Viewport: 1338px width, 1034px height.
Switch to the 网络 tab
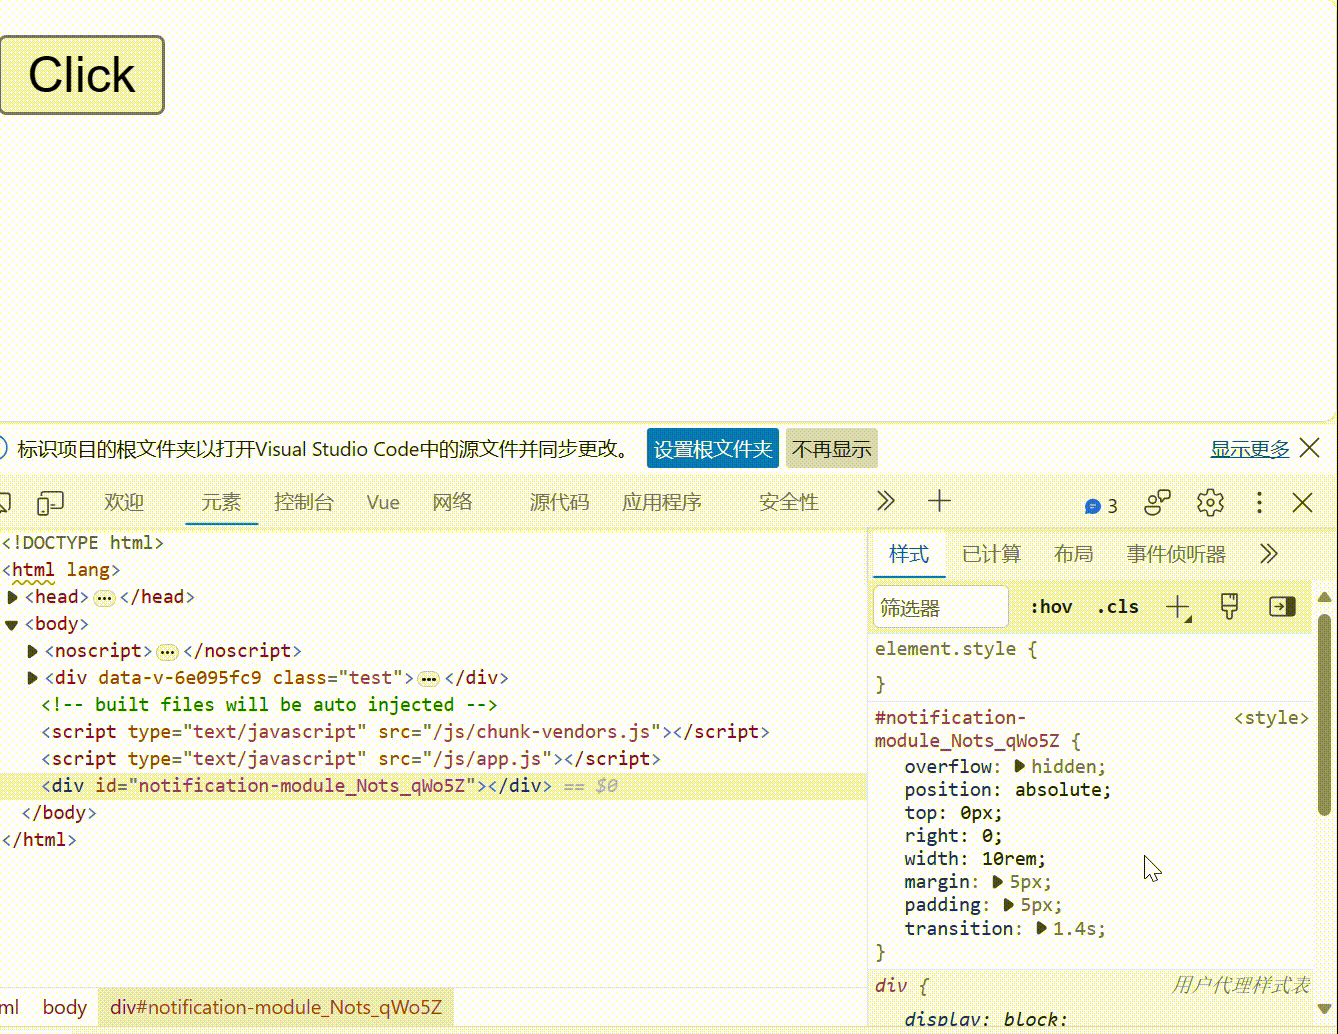click(452, 502)
